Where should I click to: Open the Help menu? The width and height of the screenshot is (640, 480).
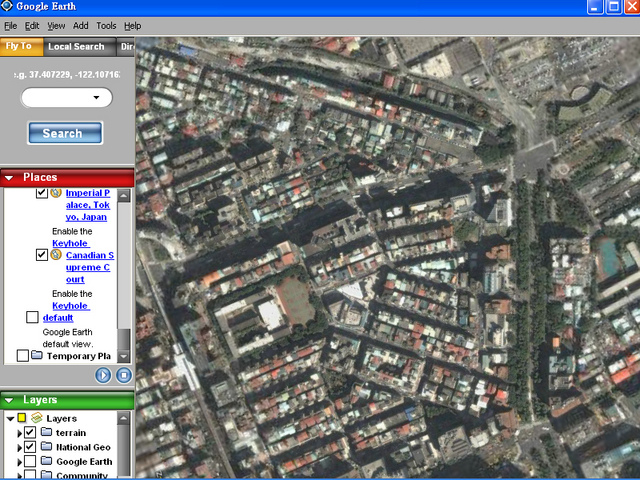(133, 26)
